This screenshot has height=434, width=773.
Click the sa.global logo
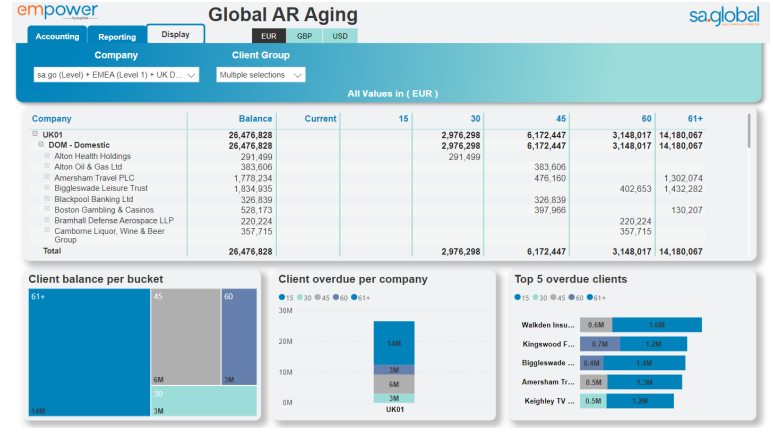724,16
